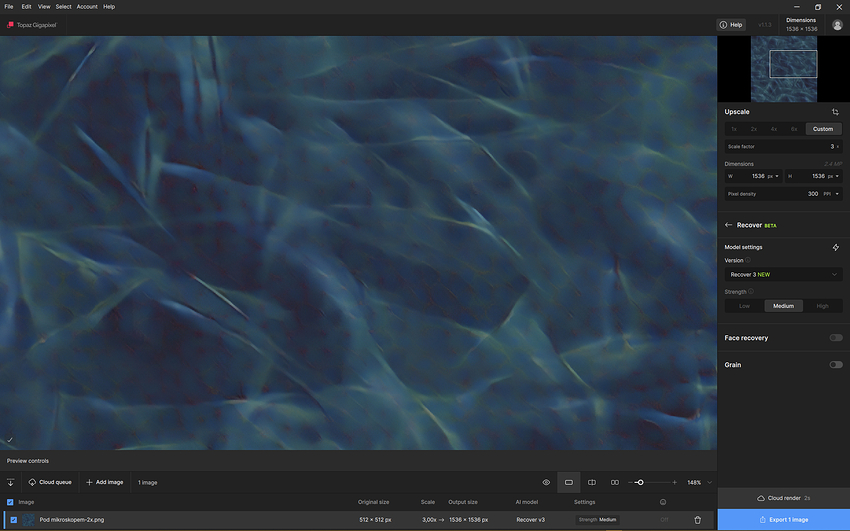Toggle the eye preview visibility icon
Viewport: 850px width, 531px height.
(546, 482)
